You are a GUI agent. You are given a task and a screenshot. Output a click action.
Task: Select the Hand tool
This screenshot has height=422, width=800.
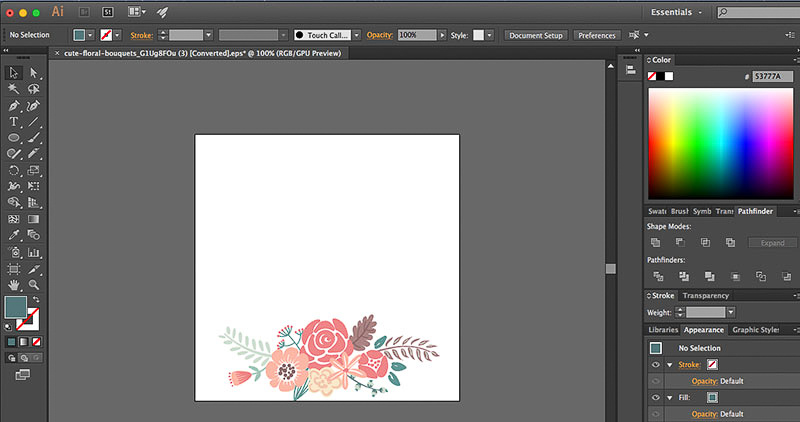click(14, 285)
